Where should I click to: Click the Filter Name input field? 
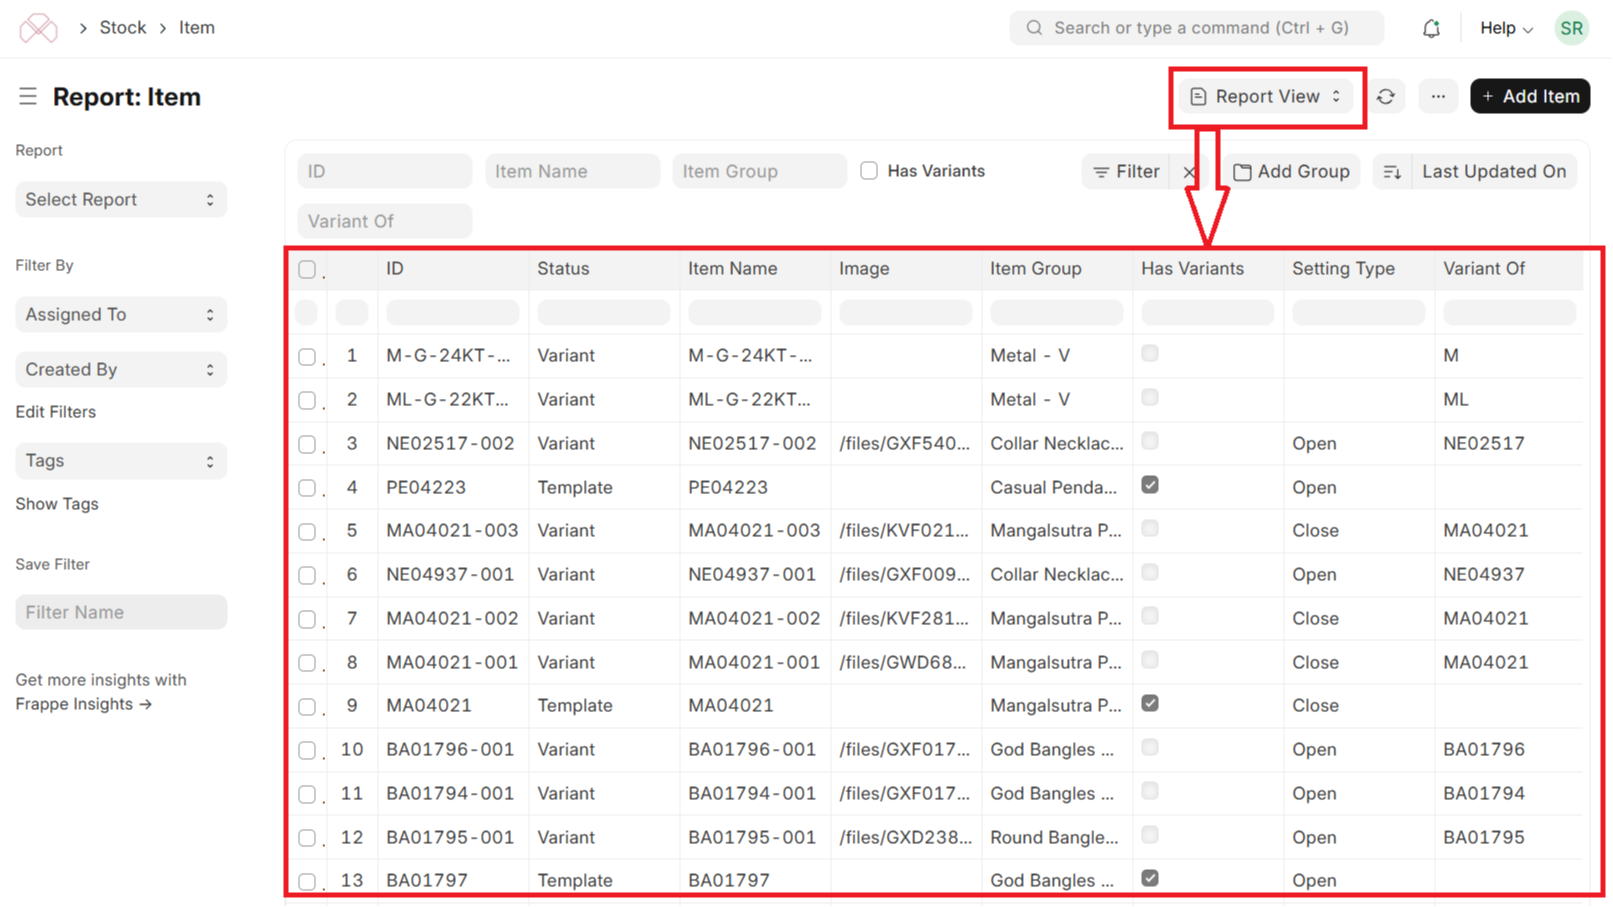click(x=121, y=612)
